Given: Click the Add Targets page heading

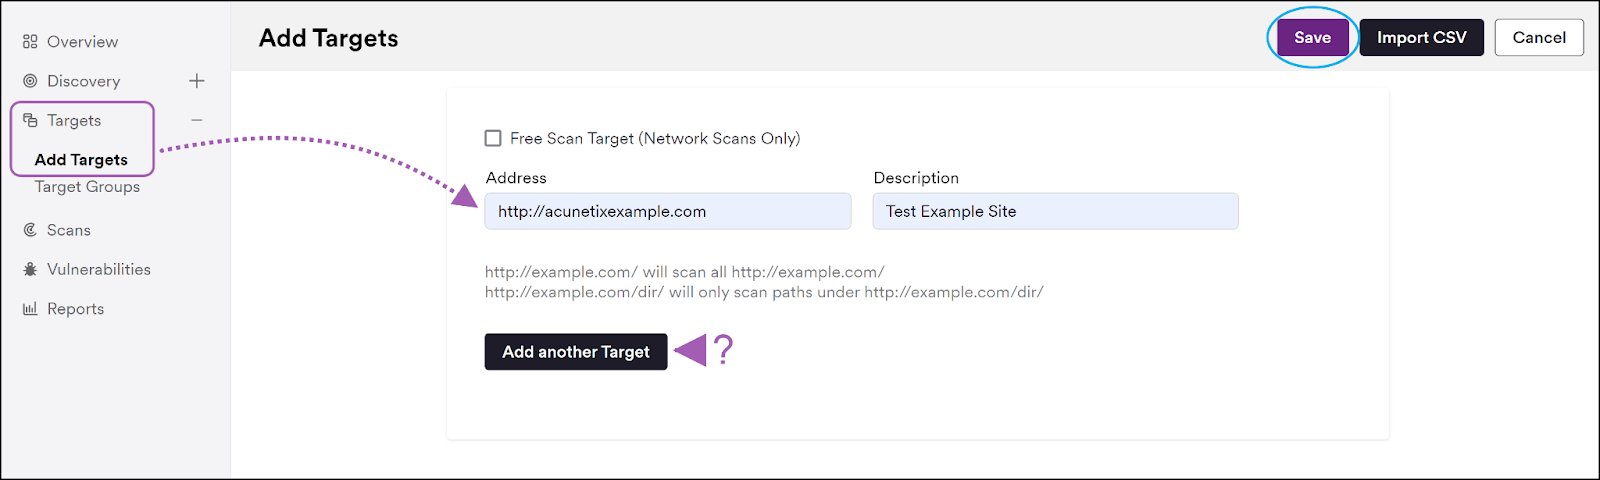Looking at the screenshot, I should coord(328,38).
